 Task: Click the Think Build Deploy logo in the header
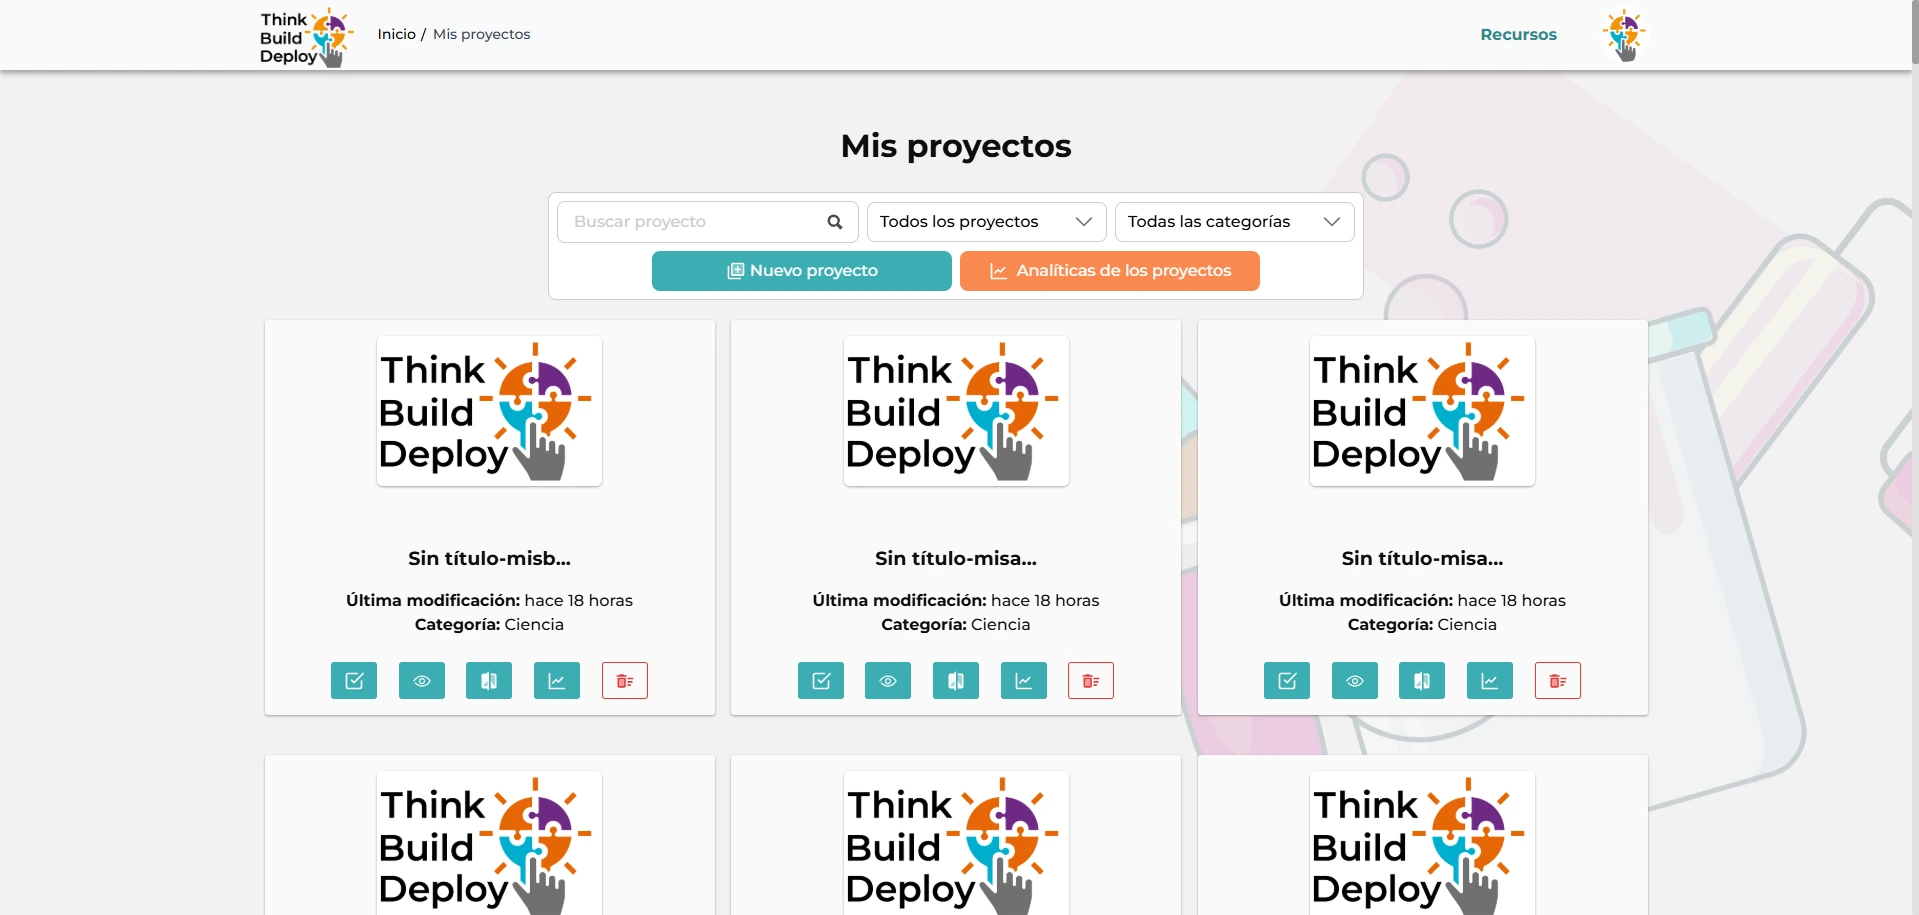(x=305, y=36)
